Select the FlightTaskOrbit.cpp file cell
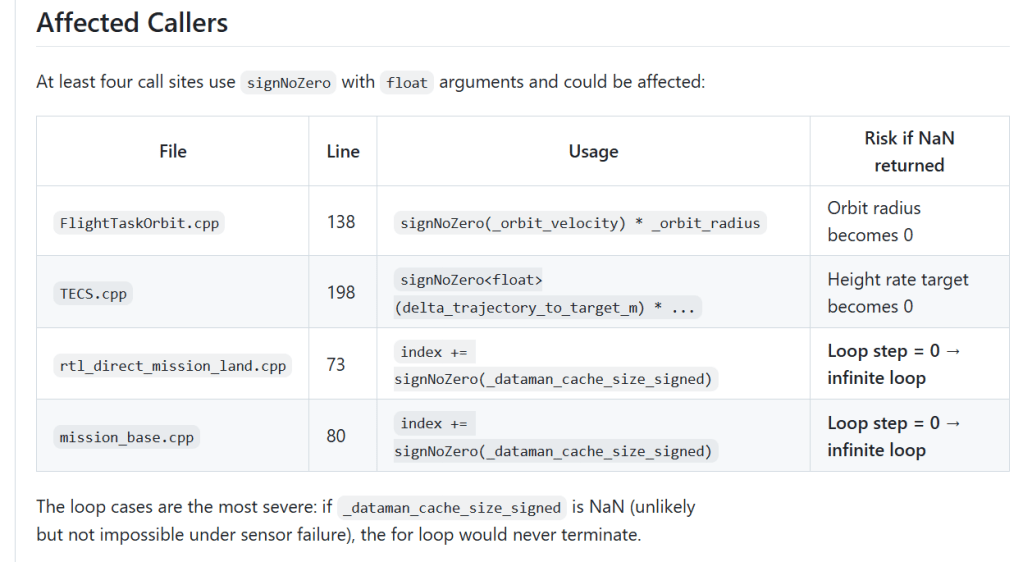Image resolution: width=1023 pixels, height=562 pixels. tap(139, 222)
